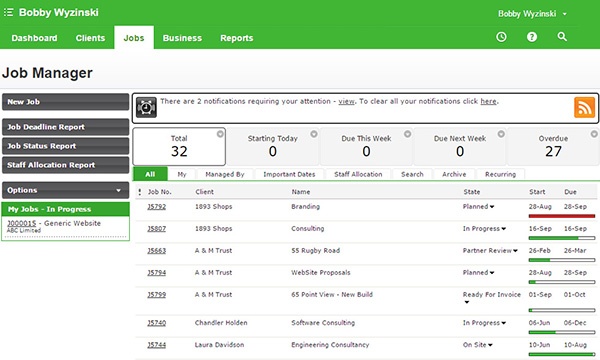The height and width of the screenshot is (360, 600).
Task: Toggle the Starting Today tile circle
Action: coord(314,134)
